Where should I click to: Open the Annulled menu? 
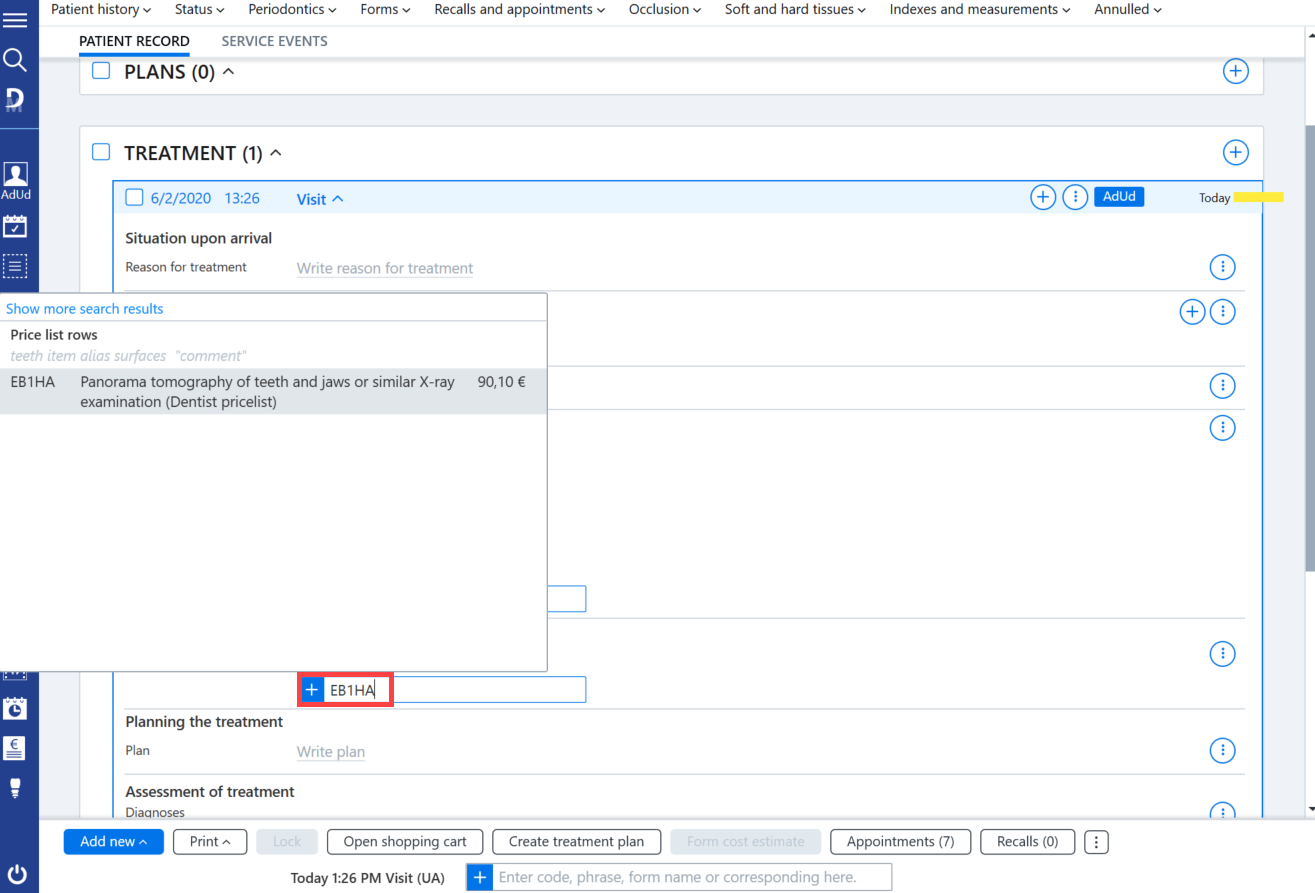point(1128,9)
